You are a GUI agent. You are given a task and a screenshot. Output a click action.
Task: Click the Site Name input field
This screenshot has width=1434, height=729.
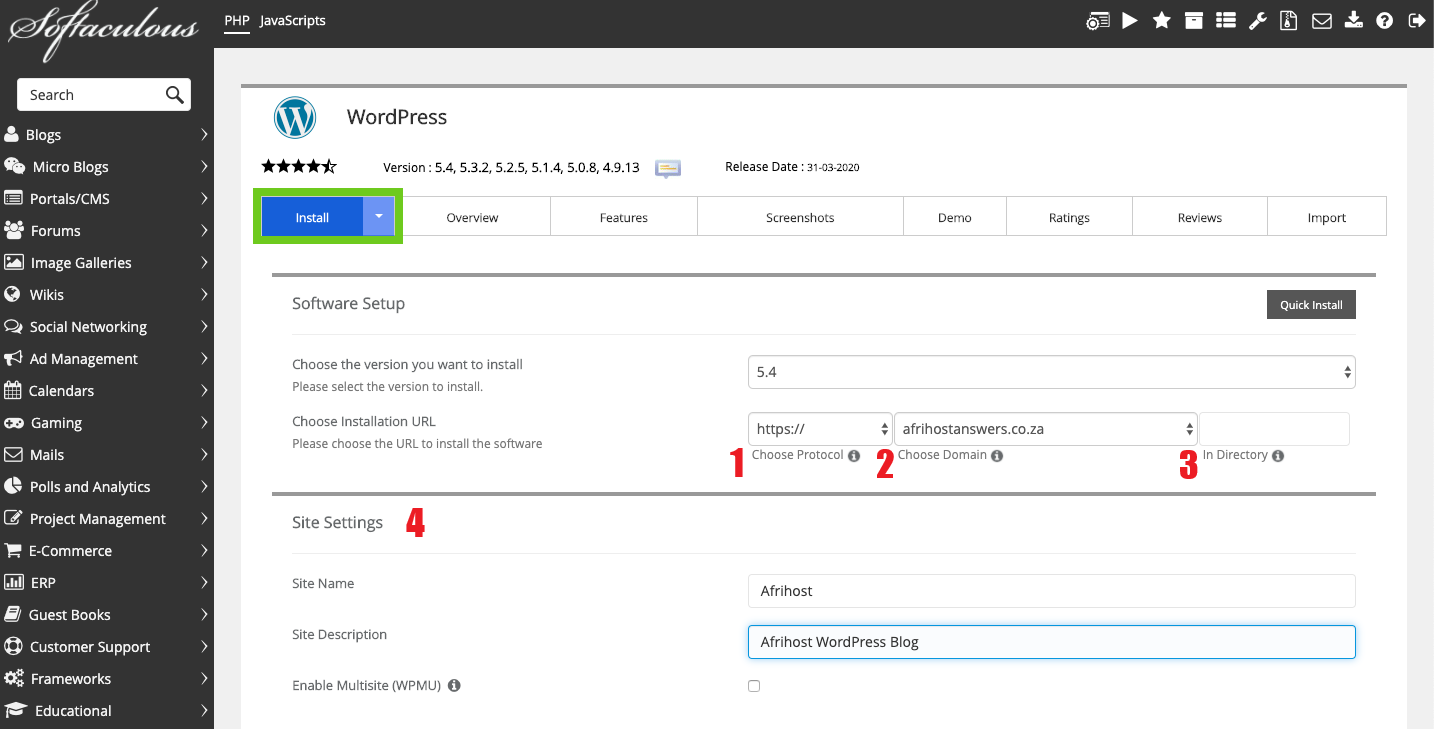coord(1051,591)
